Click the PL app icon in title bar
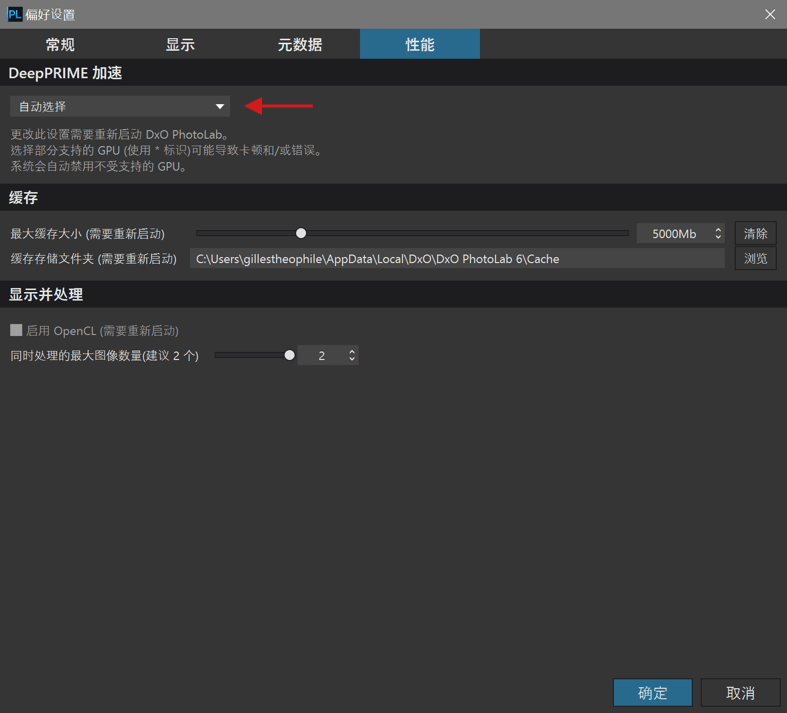Image resolution: width=787 pixels, height=713 pixels. pyautogui.click(x=14, y=15)
